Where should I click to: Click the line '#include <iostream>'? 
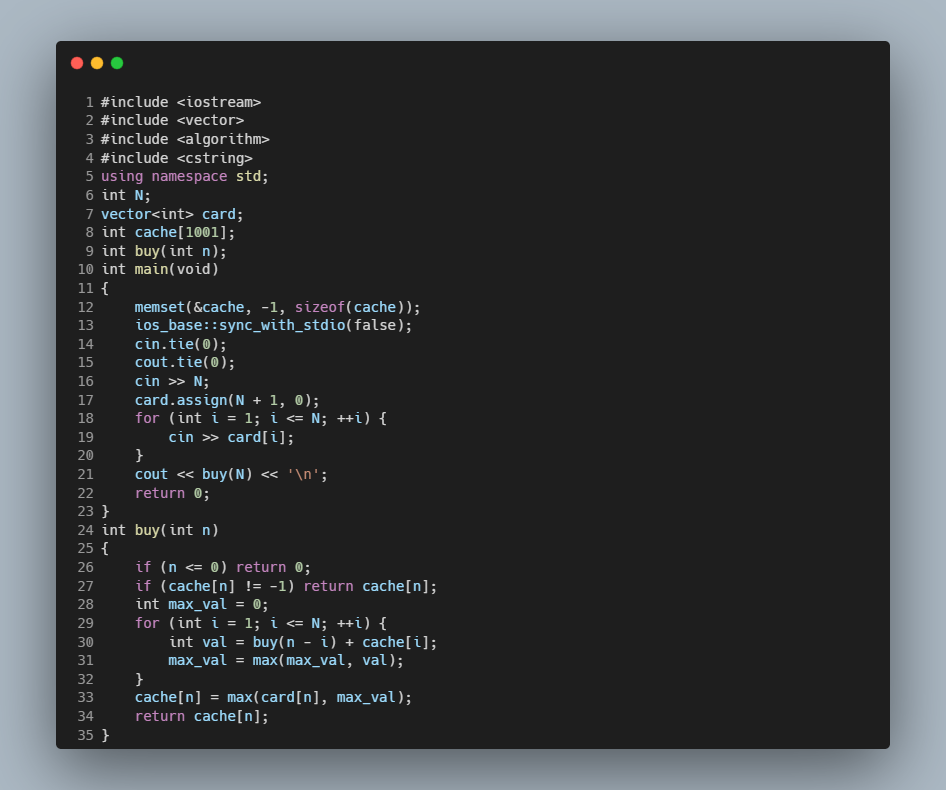click(x=180, y=102)
